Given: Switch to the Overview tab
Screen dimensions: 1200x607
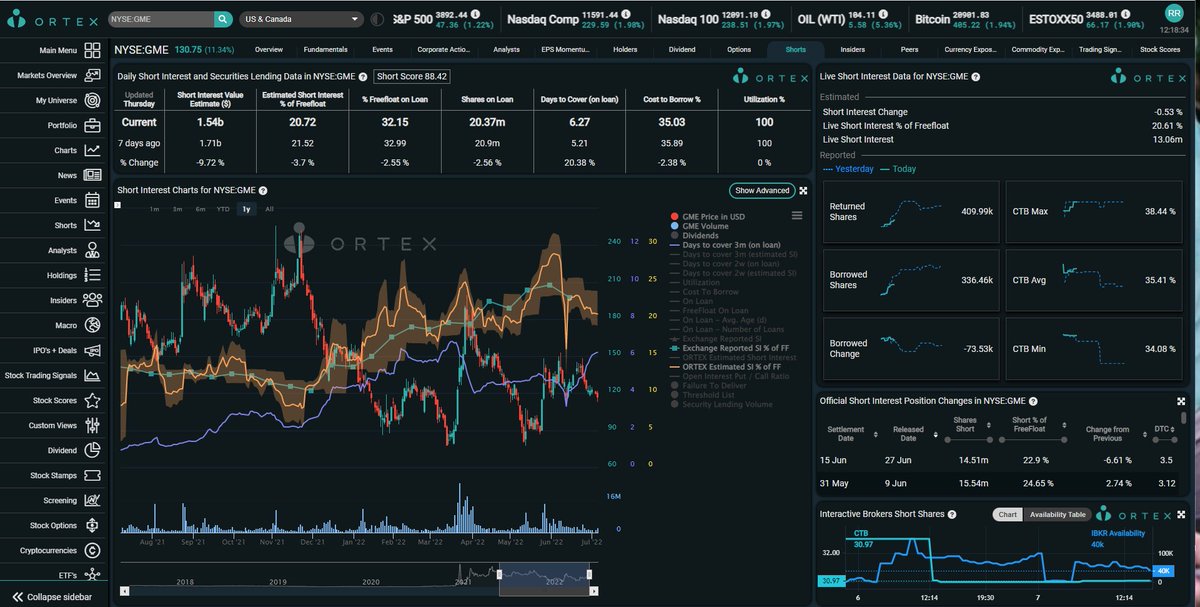Looking at the screenshot, I should [268, 49].
